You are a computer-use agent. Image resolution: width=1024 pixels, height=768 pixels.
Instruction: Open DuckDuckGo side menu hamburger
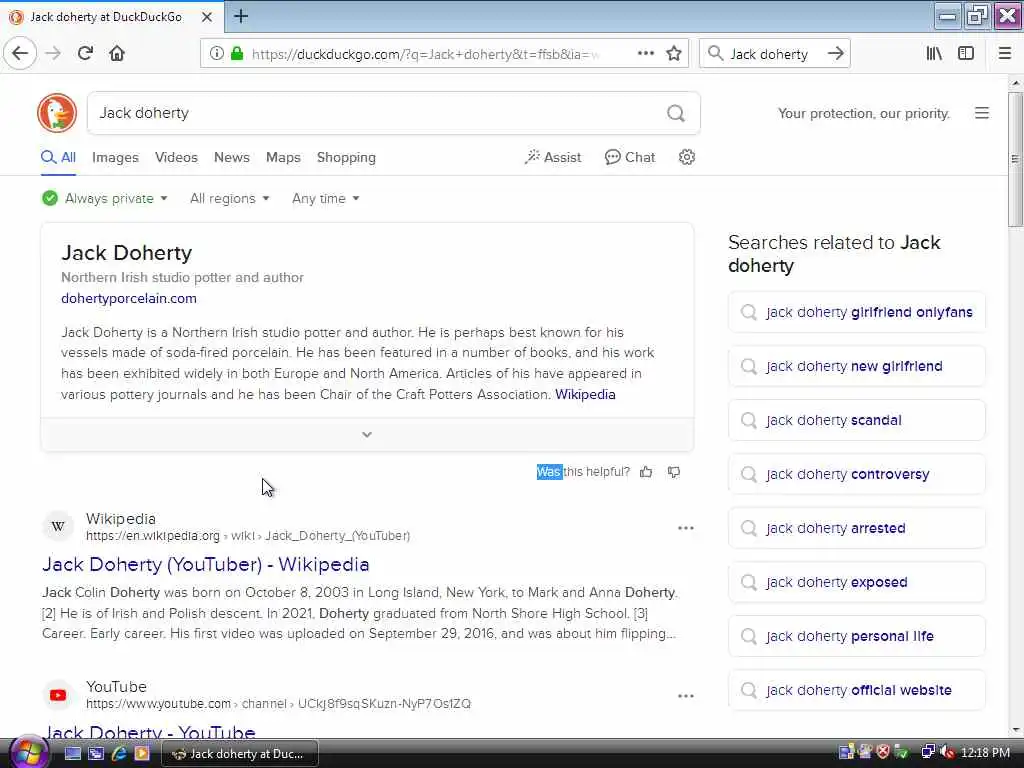(982, 113)
